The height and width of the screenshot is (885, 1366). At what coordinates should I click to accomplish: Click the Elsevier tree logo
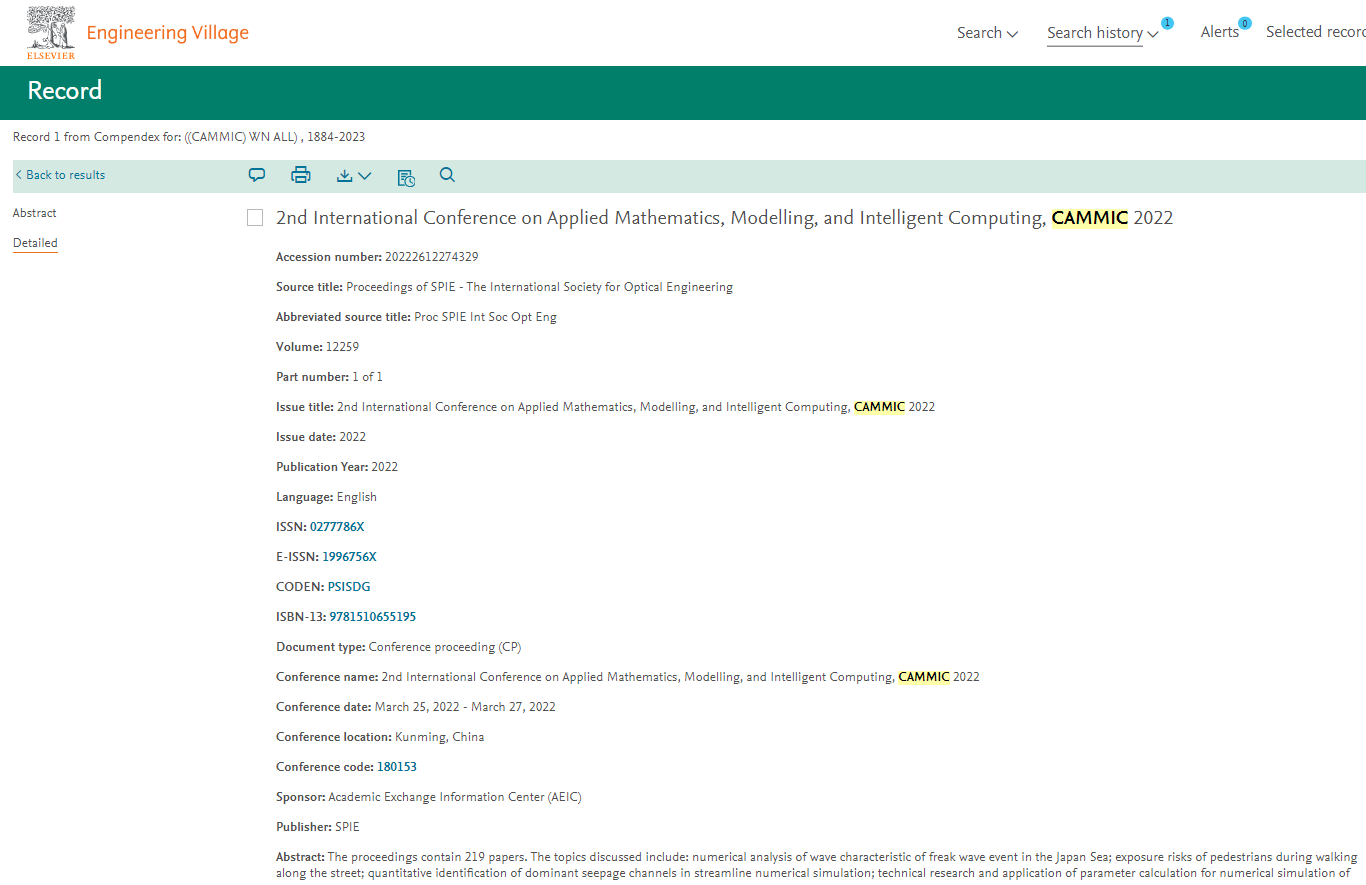point(50,32)
